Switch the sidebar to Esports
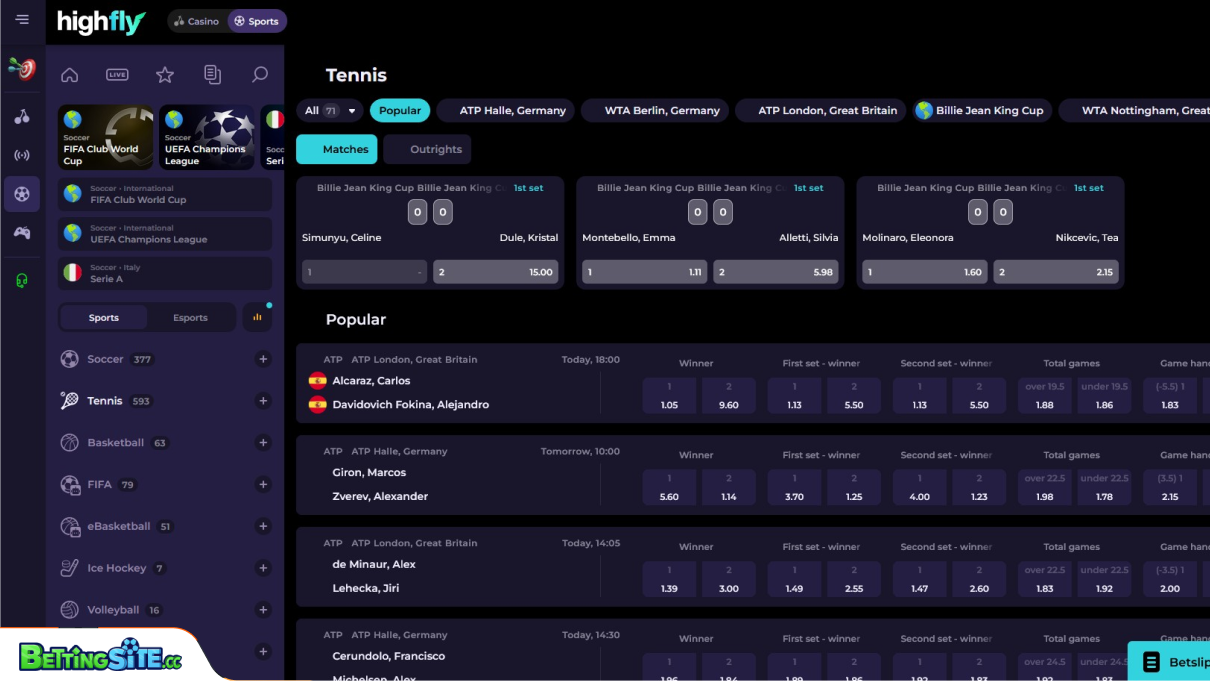The height and width of the screenshot is (681, 1210). 190,317
